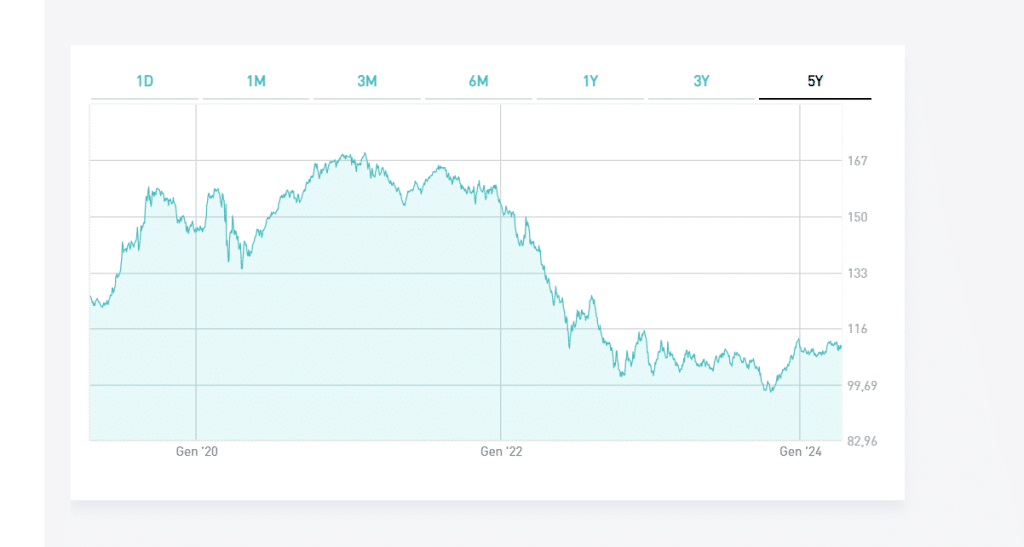Click the active 5Y tab
Viewport: 1024px width, 547px height.
click(814, 81)
